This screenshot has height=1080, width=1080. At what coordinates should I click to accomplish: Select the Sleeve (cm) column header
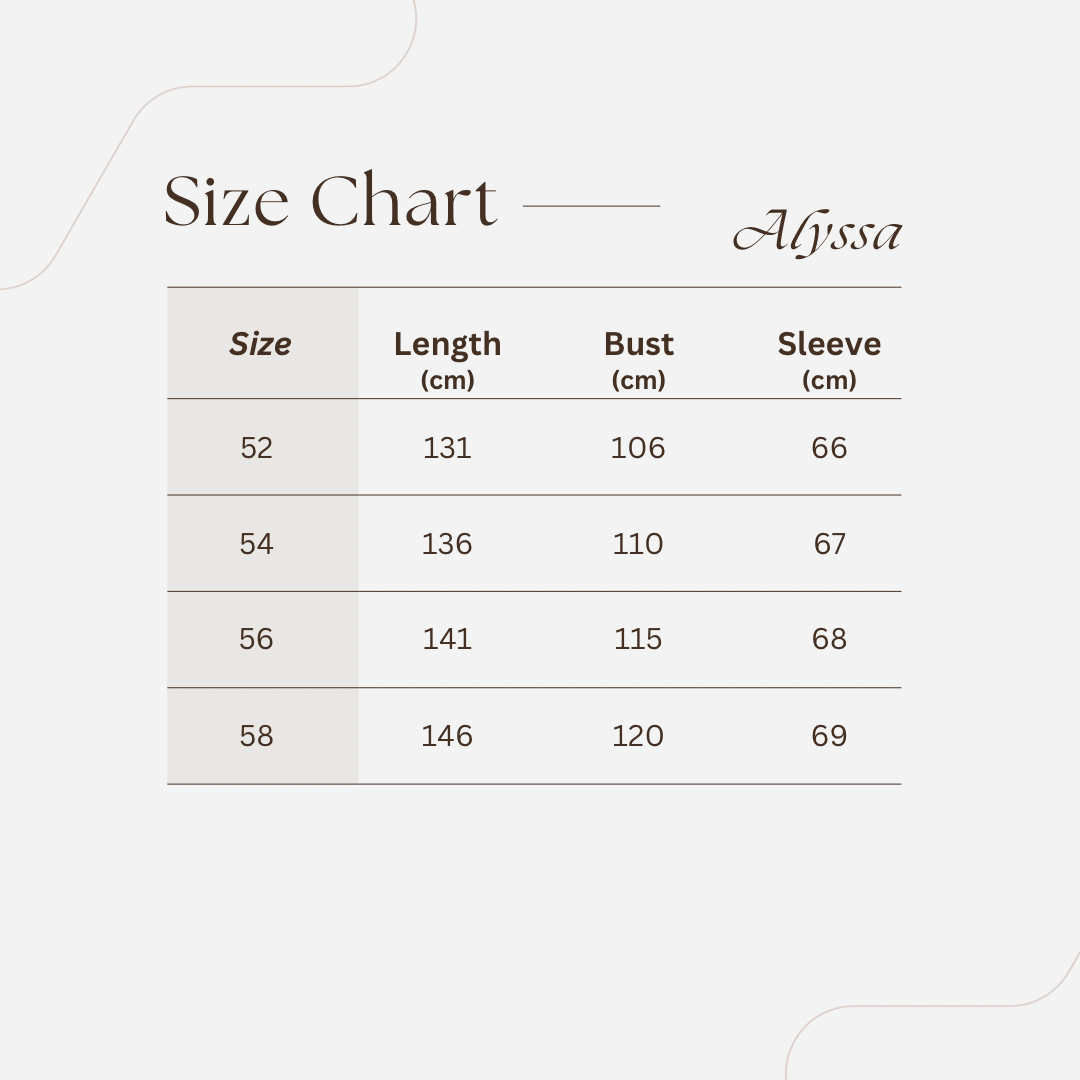(829, 360)
